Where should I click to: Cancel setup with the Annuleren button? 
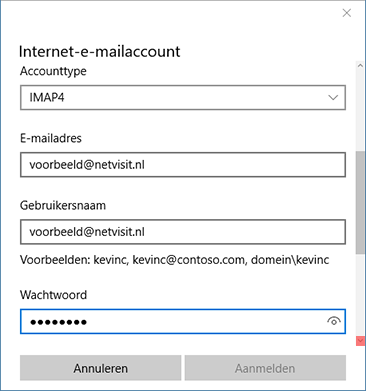click(101, 368)
